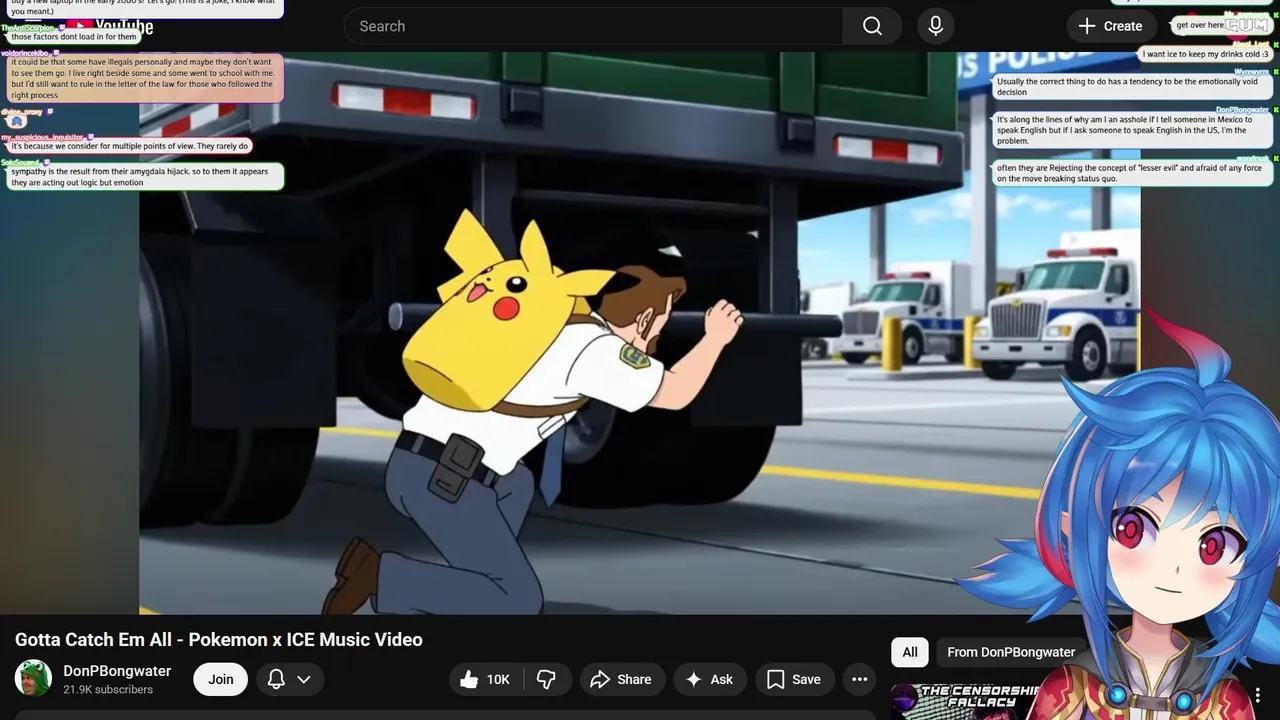Open Share dialog for the video
1280x720 pixels.
[621, 679]
